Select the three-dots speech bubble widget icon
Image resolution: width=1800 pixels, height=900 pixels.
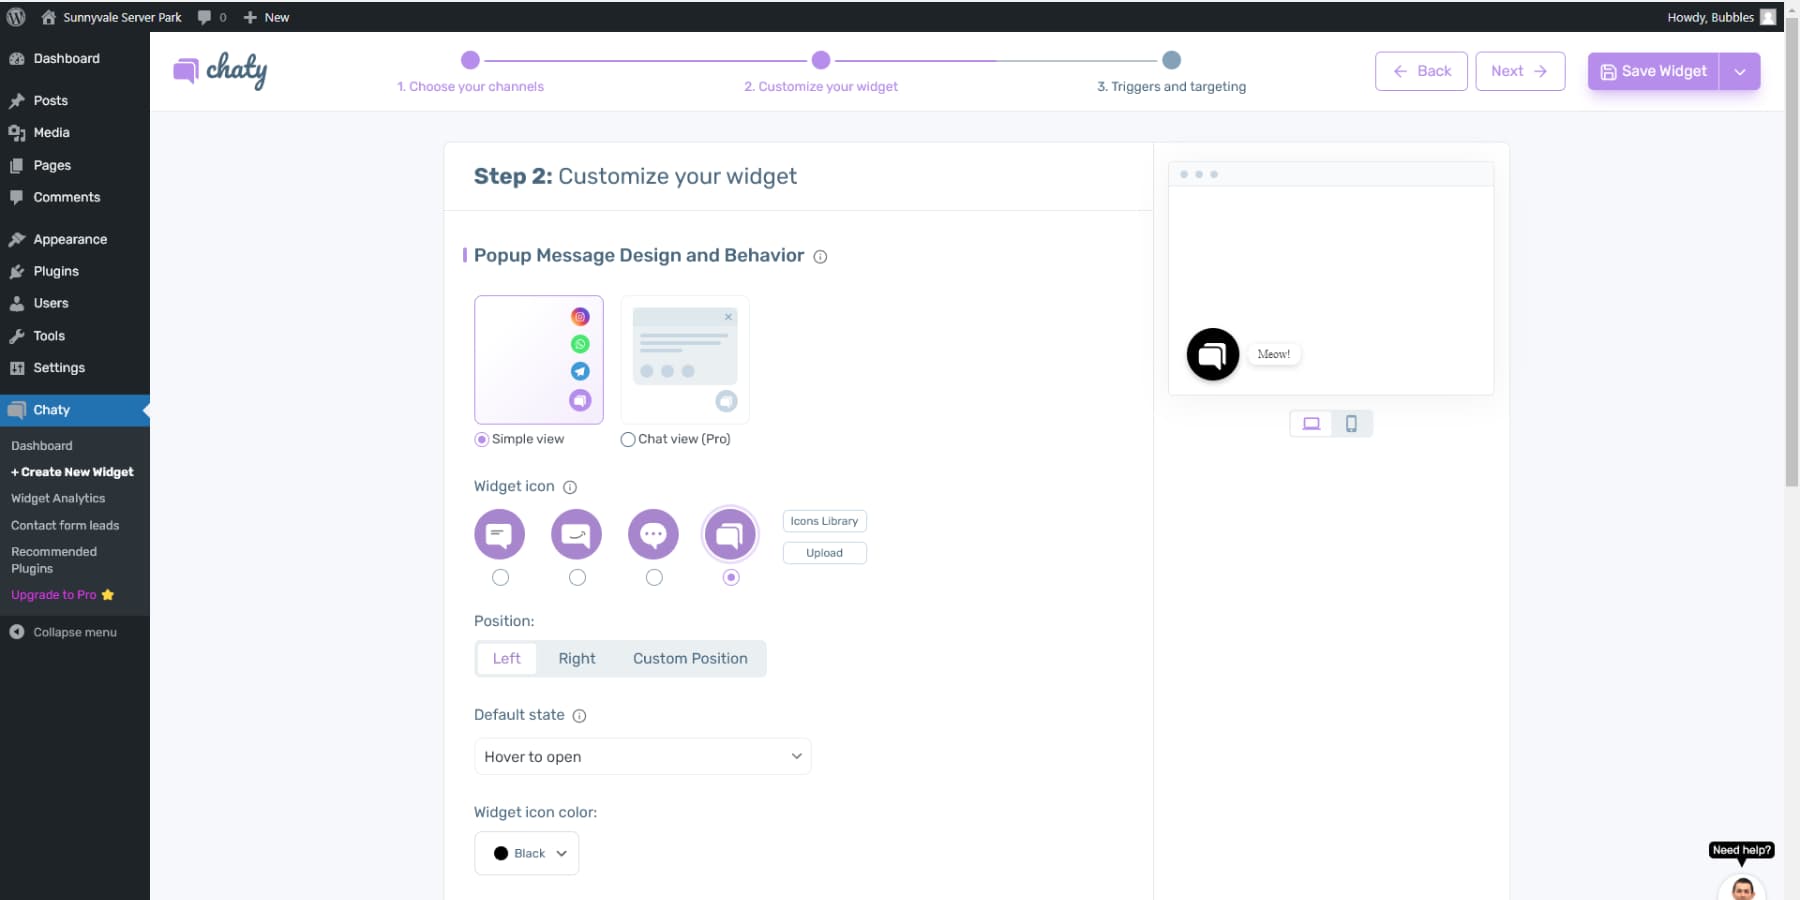tap(653, 534)
